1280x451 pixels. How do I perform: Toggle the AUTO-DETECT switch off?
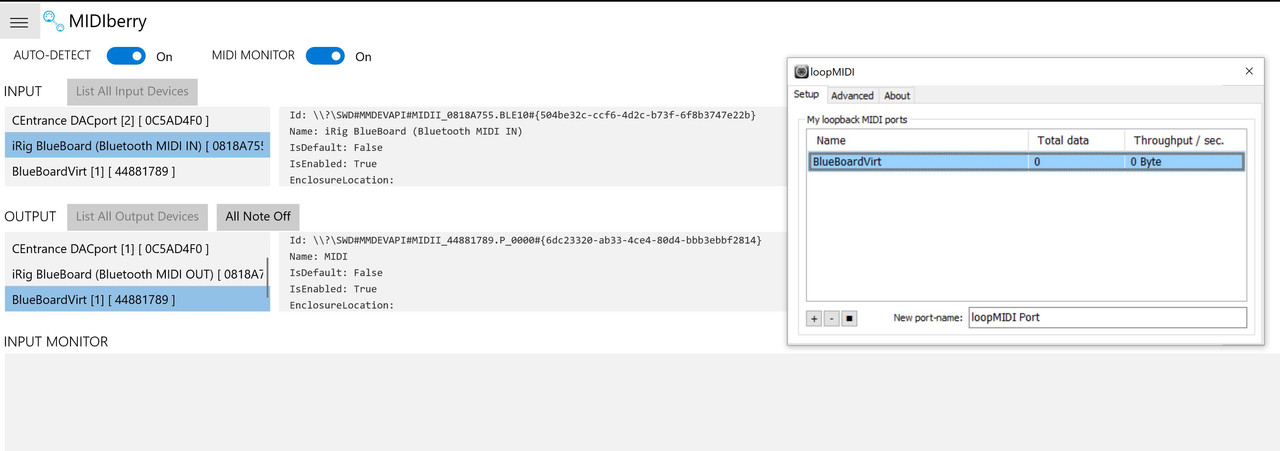126,56
